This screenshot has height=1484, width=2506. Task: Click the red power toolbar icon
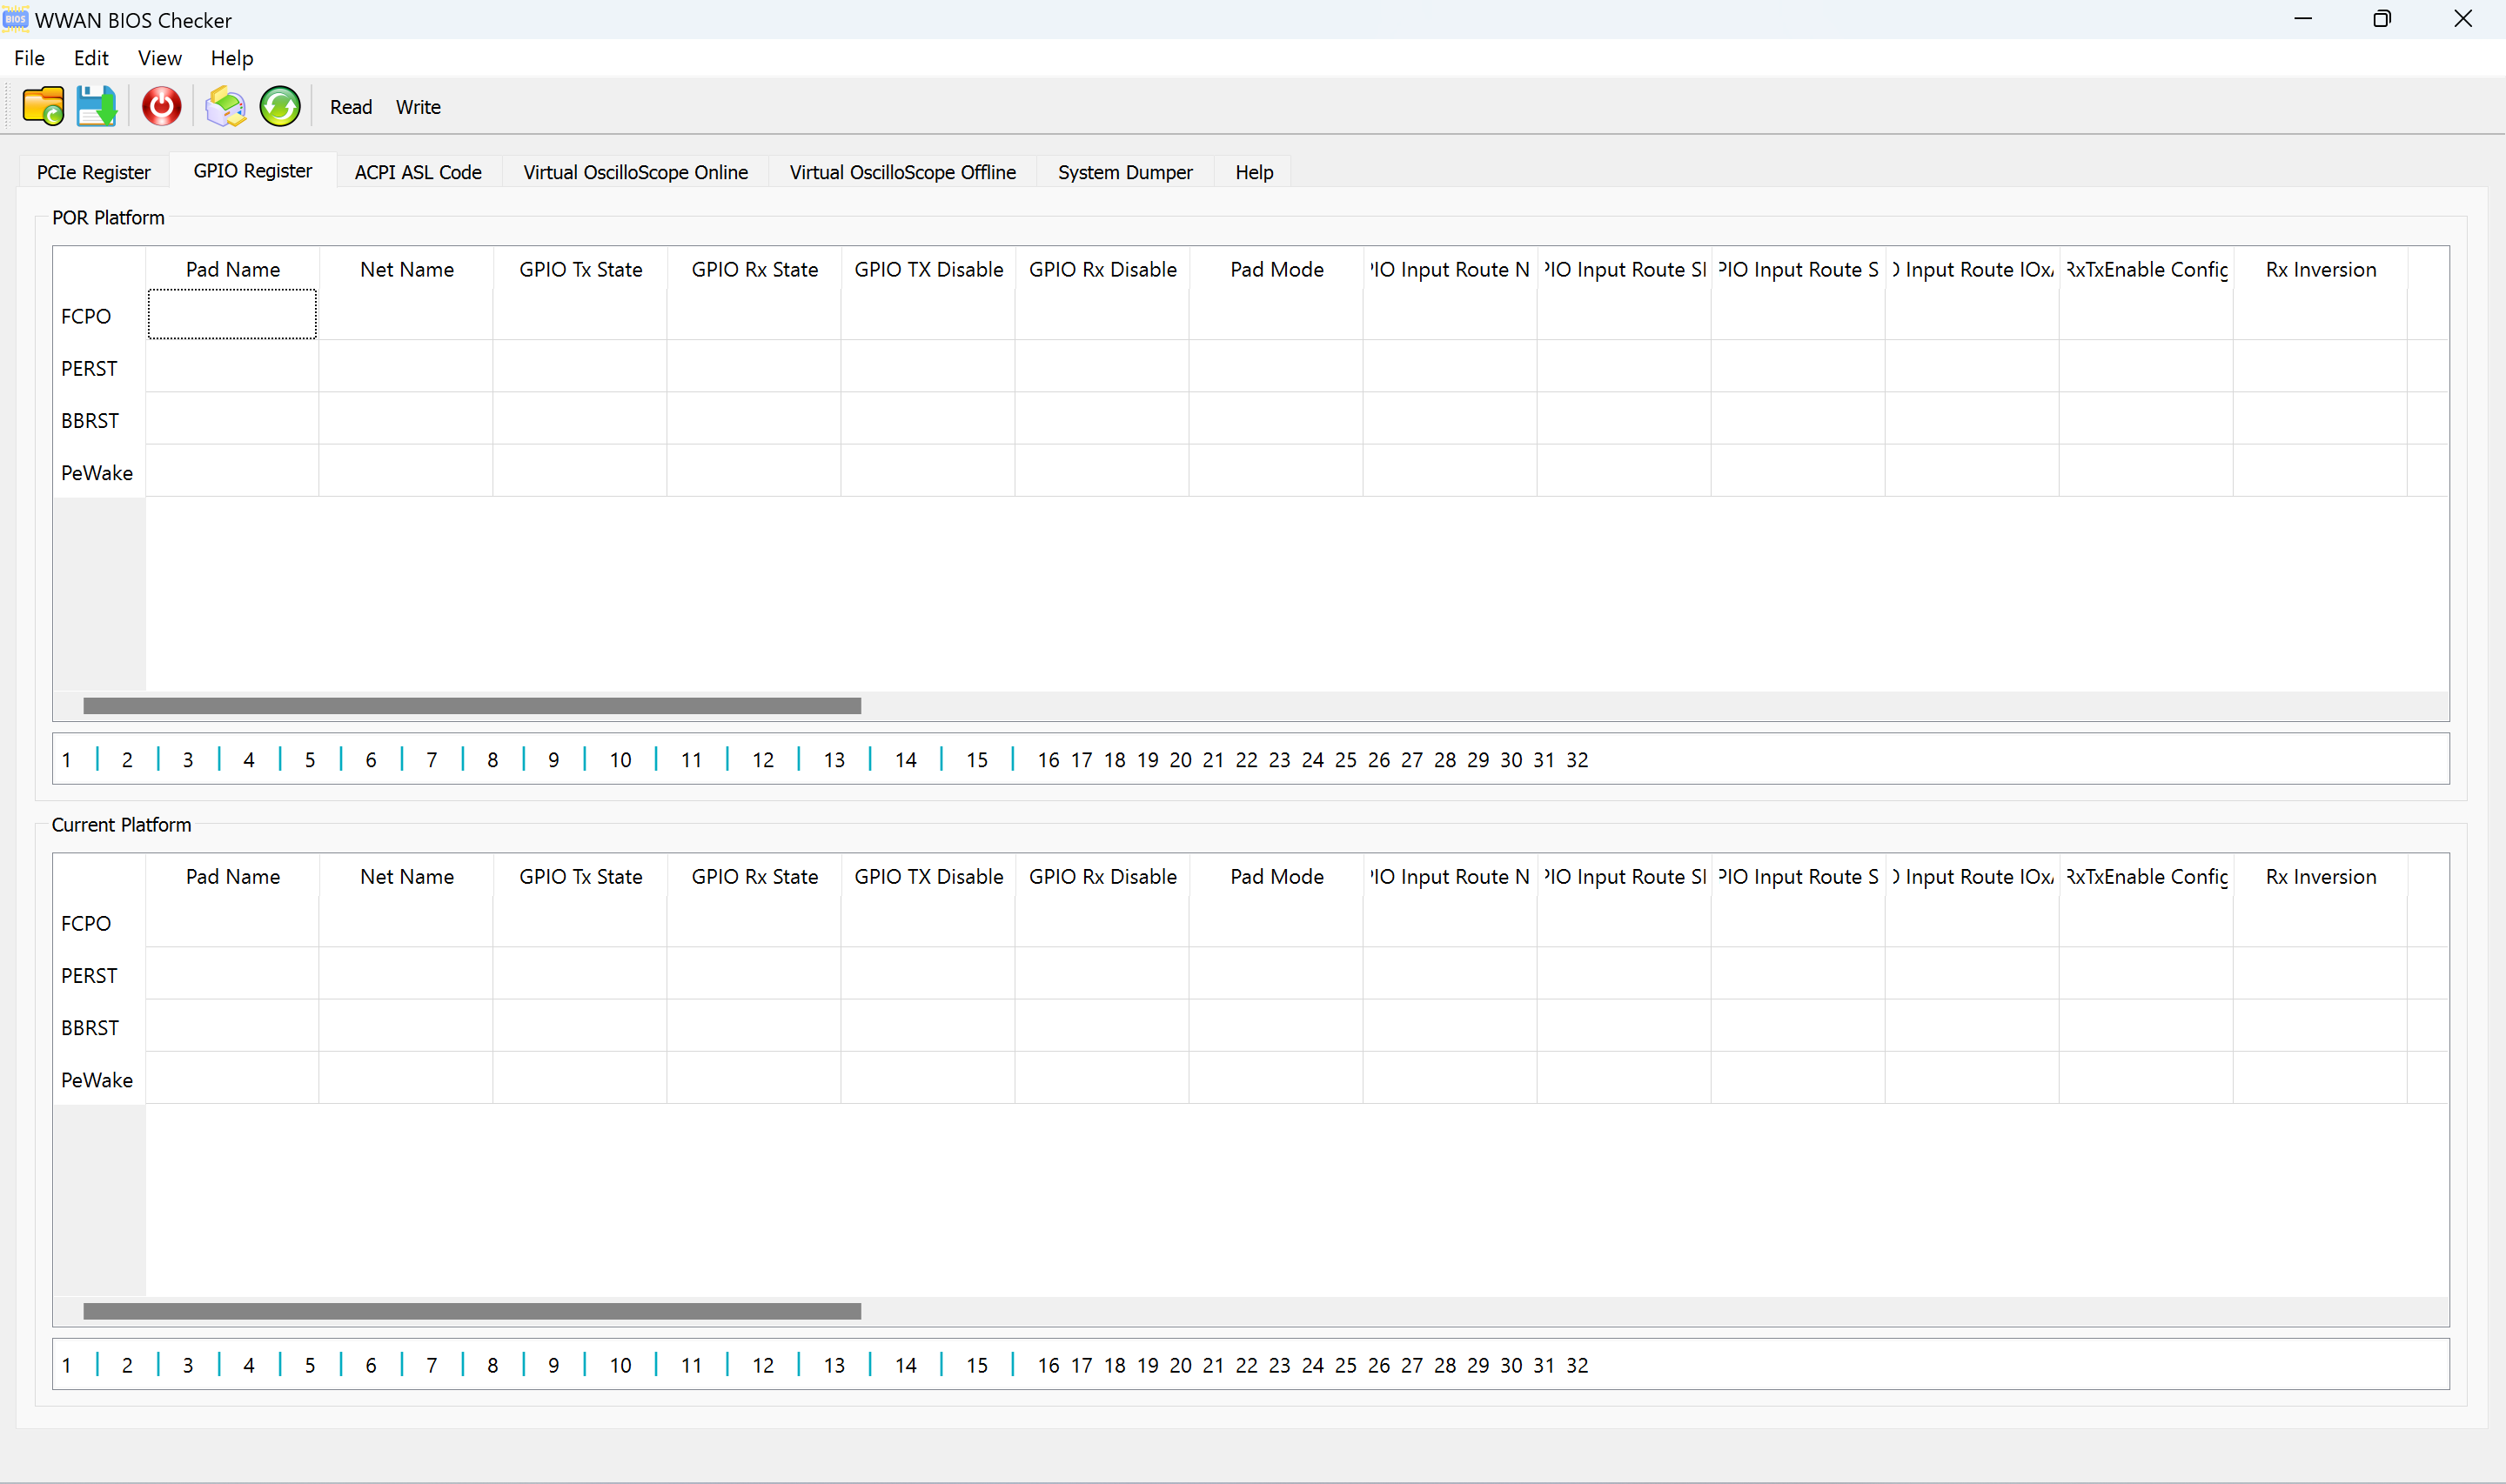(x=161, y=106)
